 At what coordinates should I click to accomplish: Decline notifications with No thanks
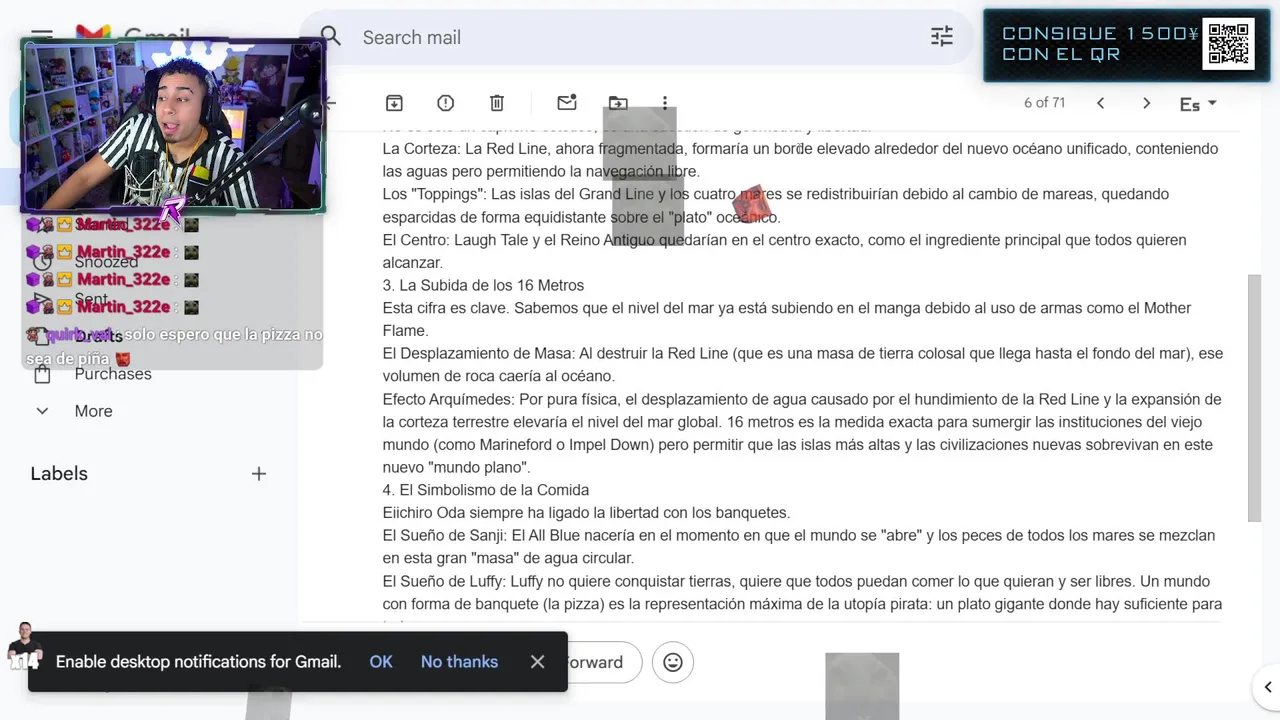click(459, 662)
